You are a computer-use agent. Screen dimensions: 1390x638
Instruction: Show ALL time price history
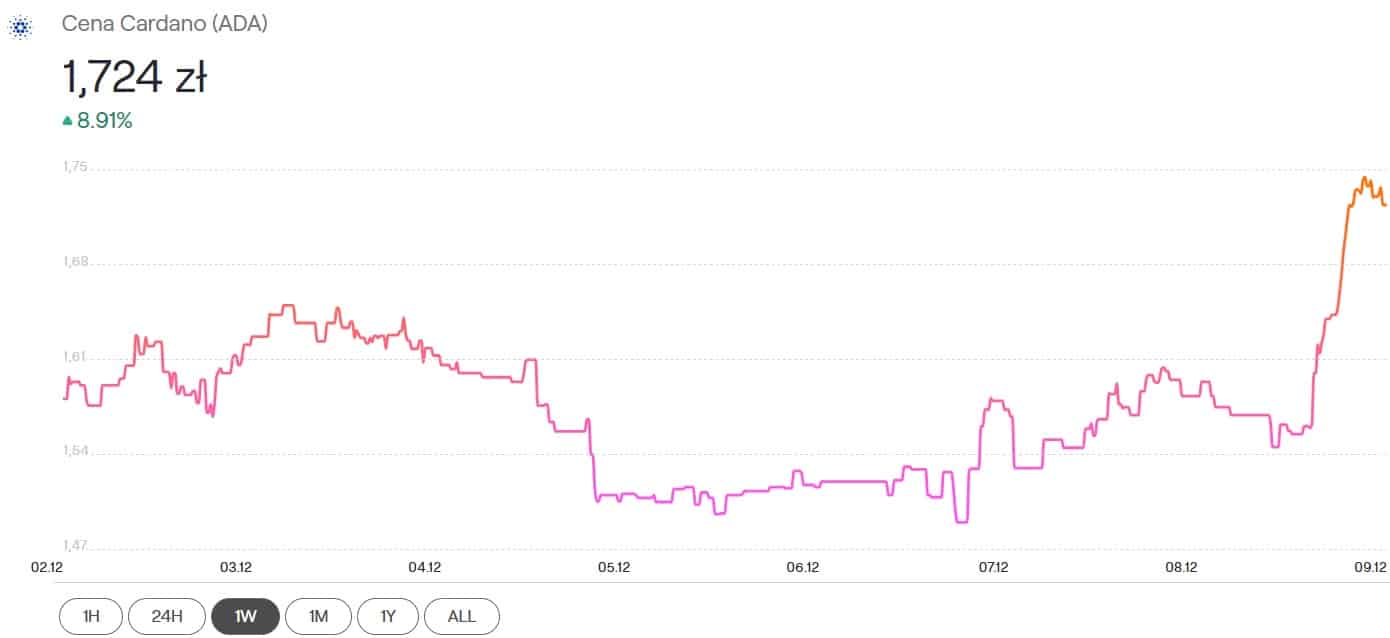point(462,616)
